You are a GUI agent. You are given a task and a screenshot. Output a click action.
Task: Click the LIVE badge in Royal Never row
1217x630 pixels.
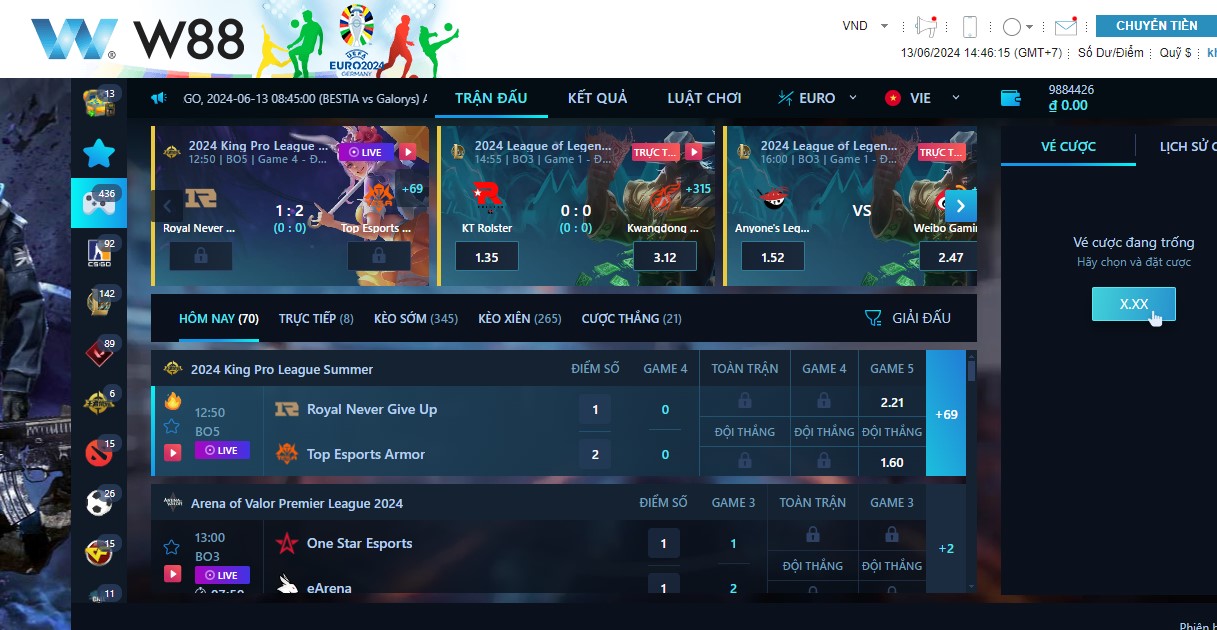pos(222,450)
